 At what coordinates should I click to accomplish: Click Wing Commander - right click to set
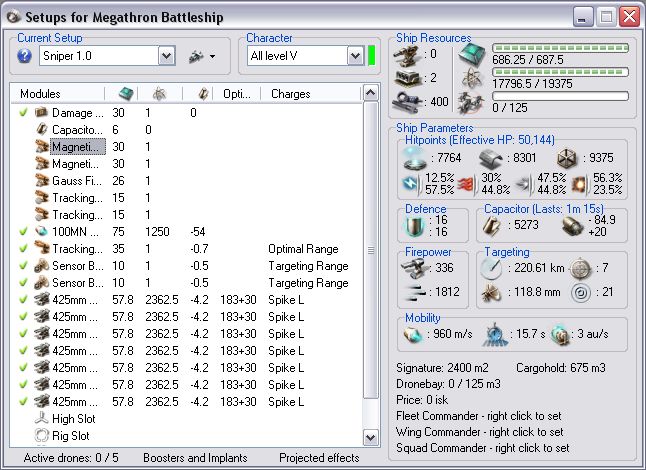pyautogui.click(x=480, y=432)
